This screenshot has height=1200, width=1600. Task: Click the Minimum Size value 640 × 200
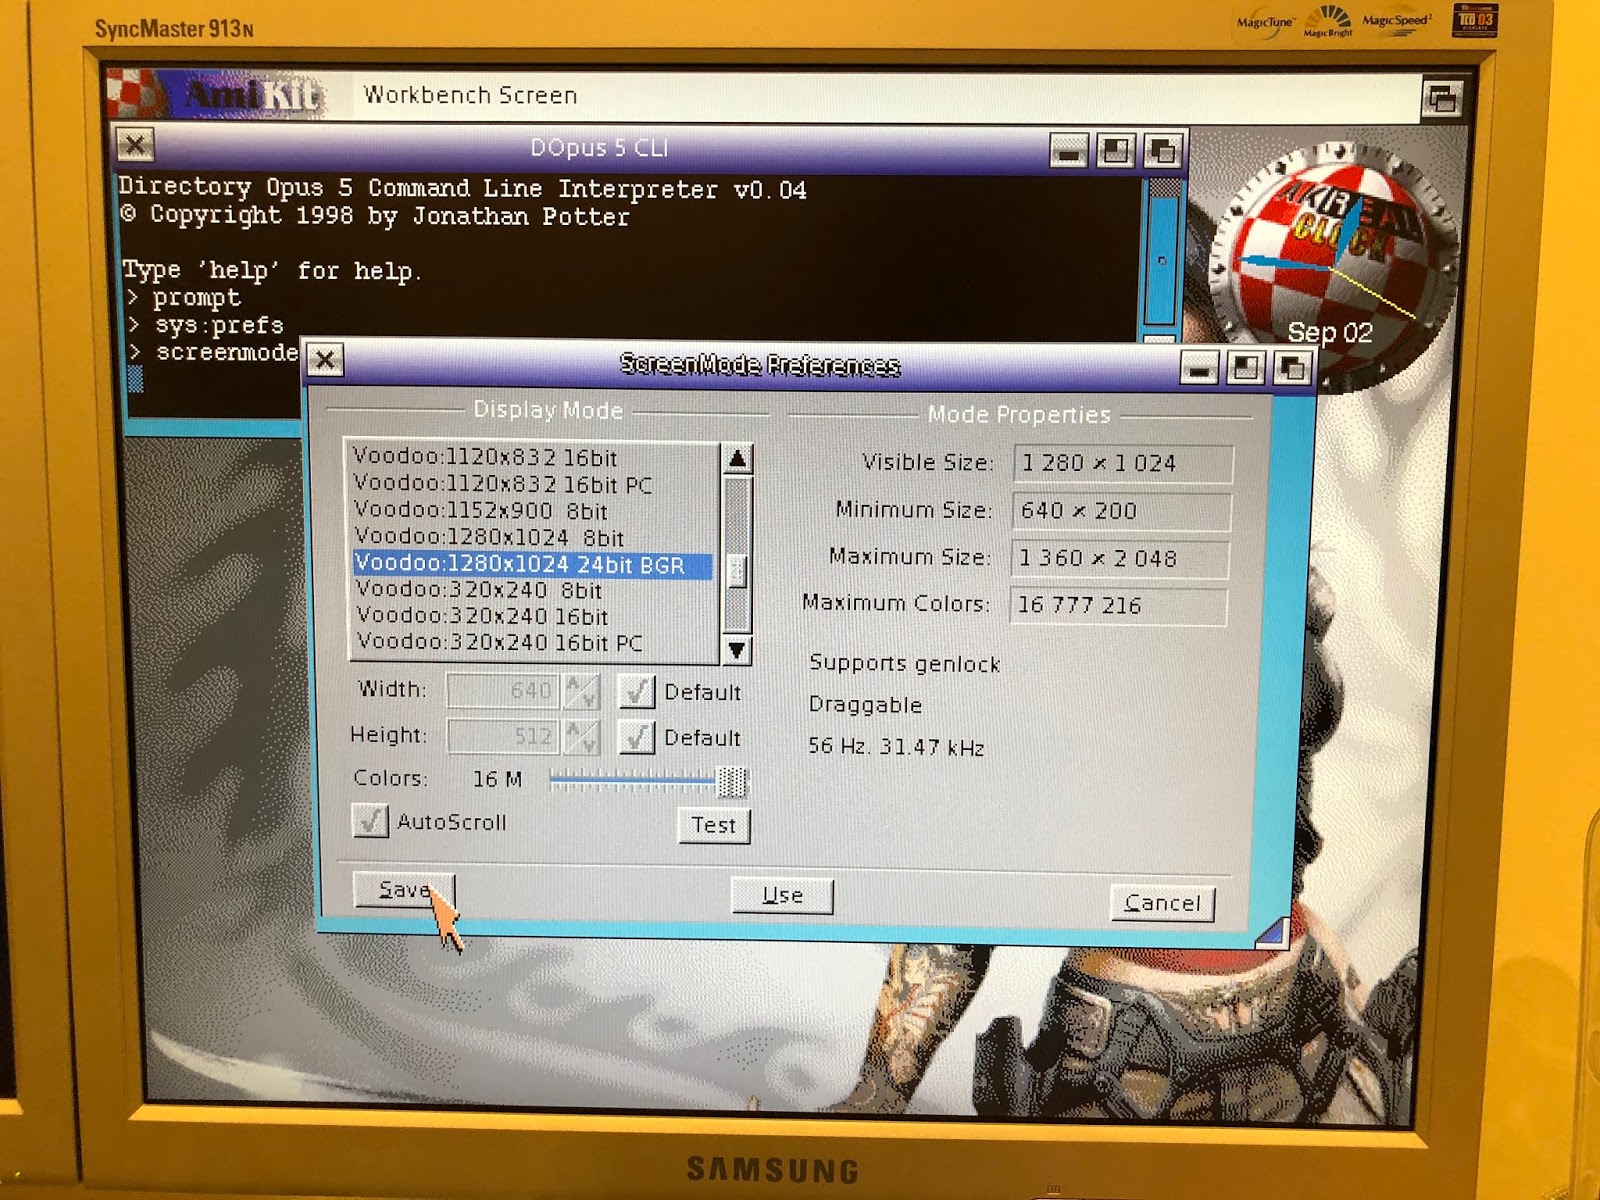[x=1121, y=511]
